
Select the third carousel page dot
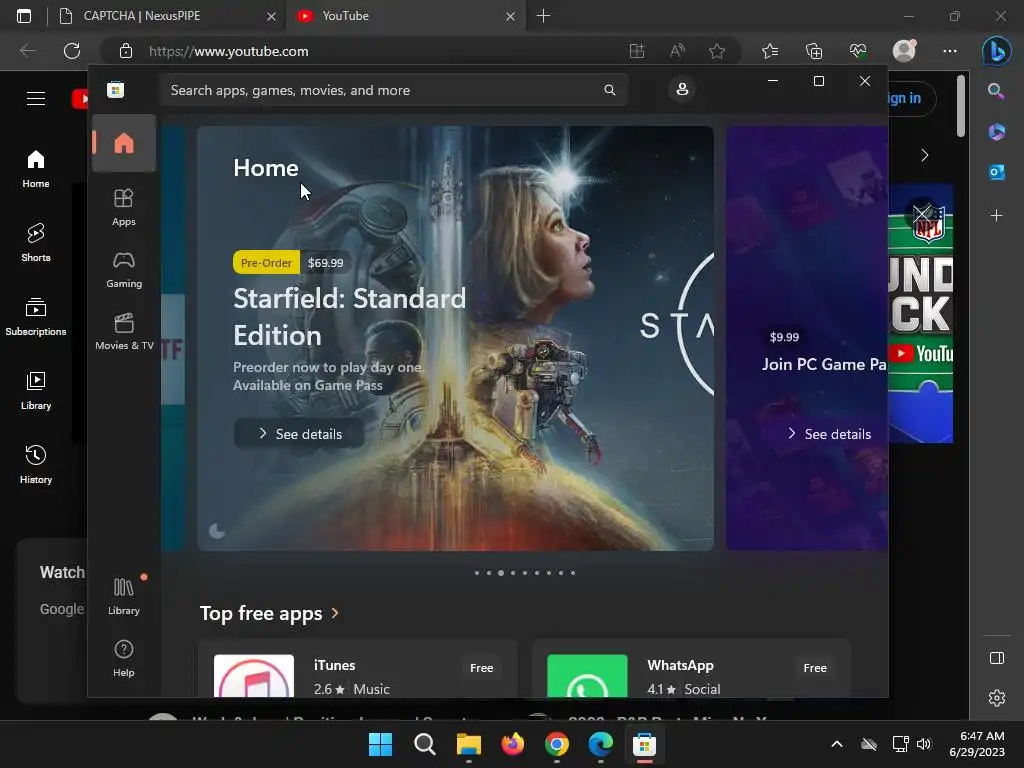pos(501,573)
